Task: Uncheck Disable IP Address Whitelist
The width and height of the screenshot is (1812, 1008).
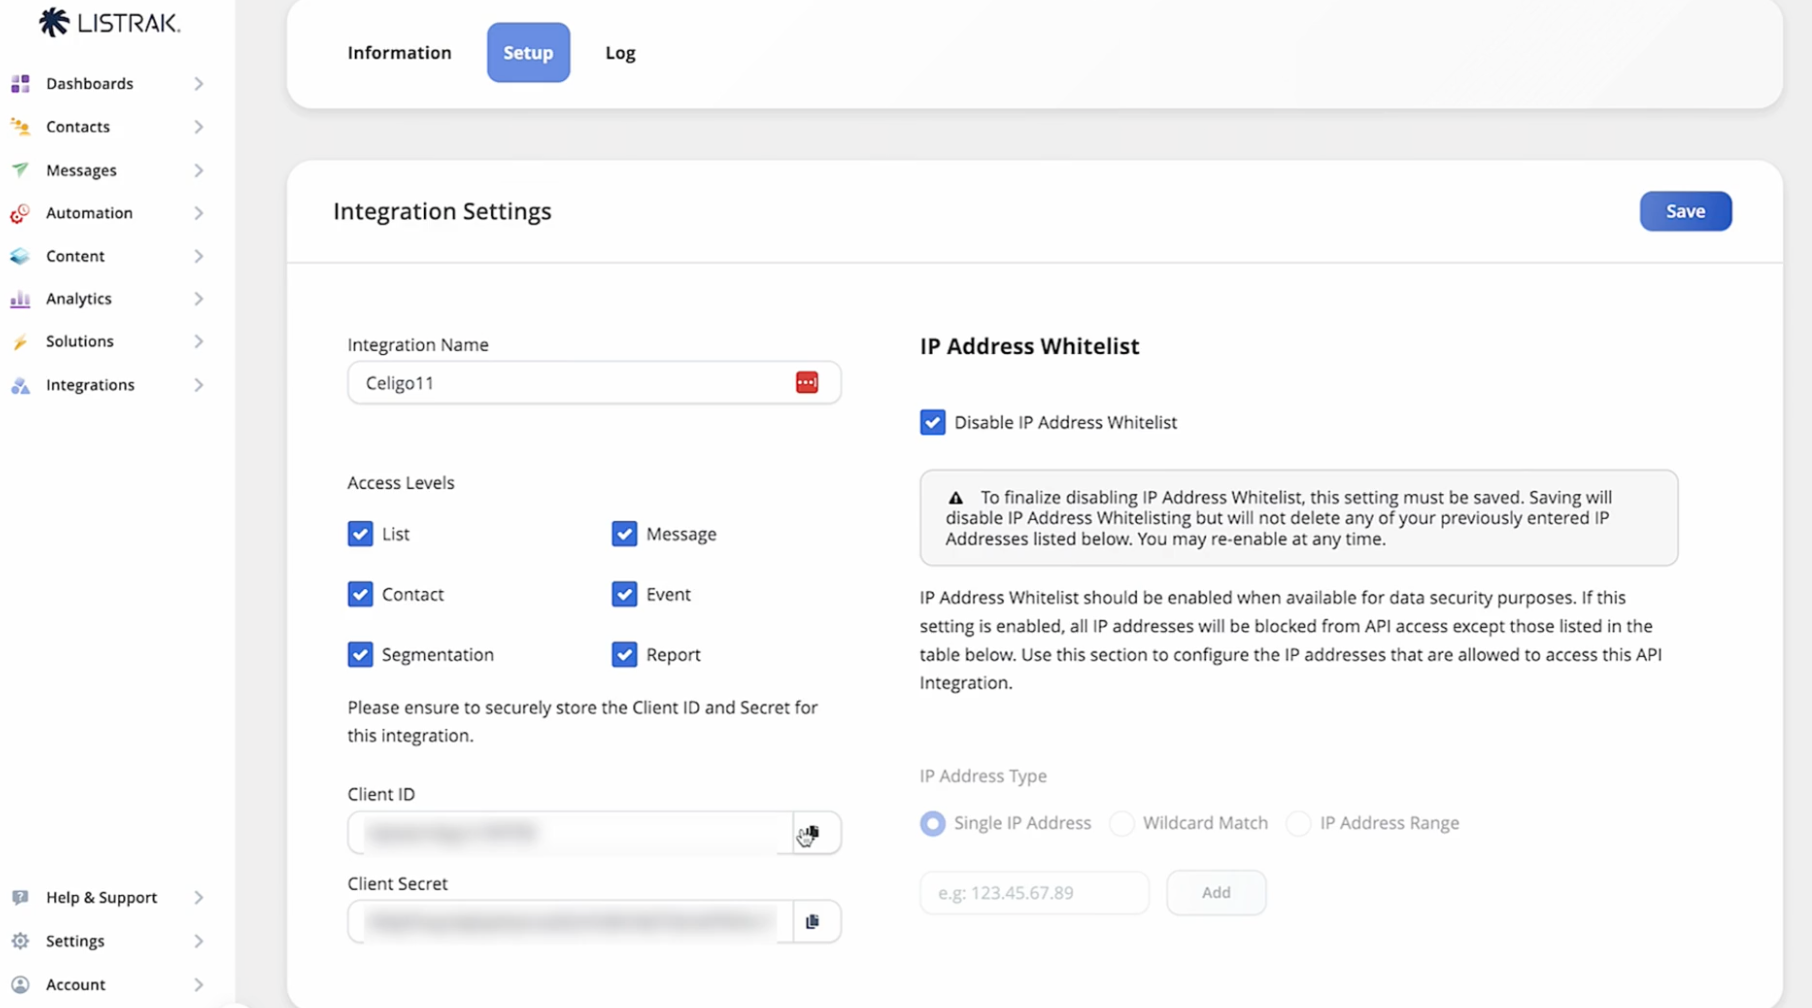Action: pyautogui.click(x=932, y=422)
